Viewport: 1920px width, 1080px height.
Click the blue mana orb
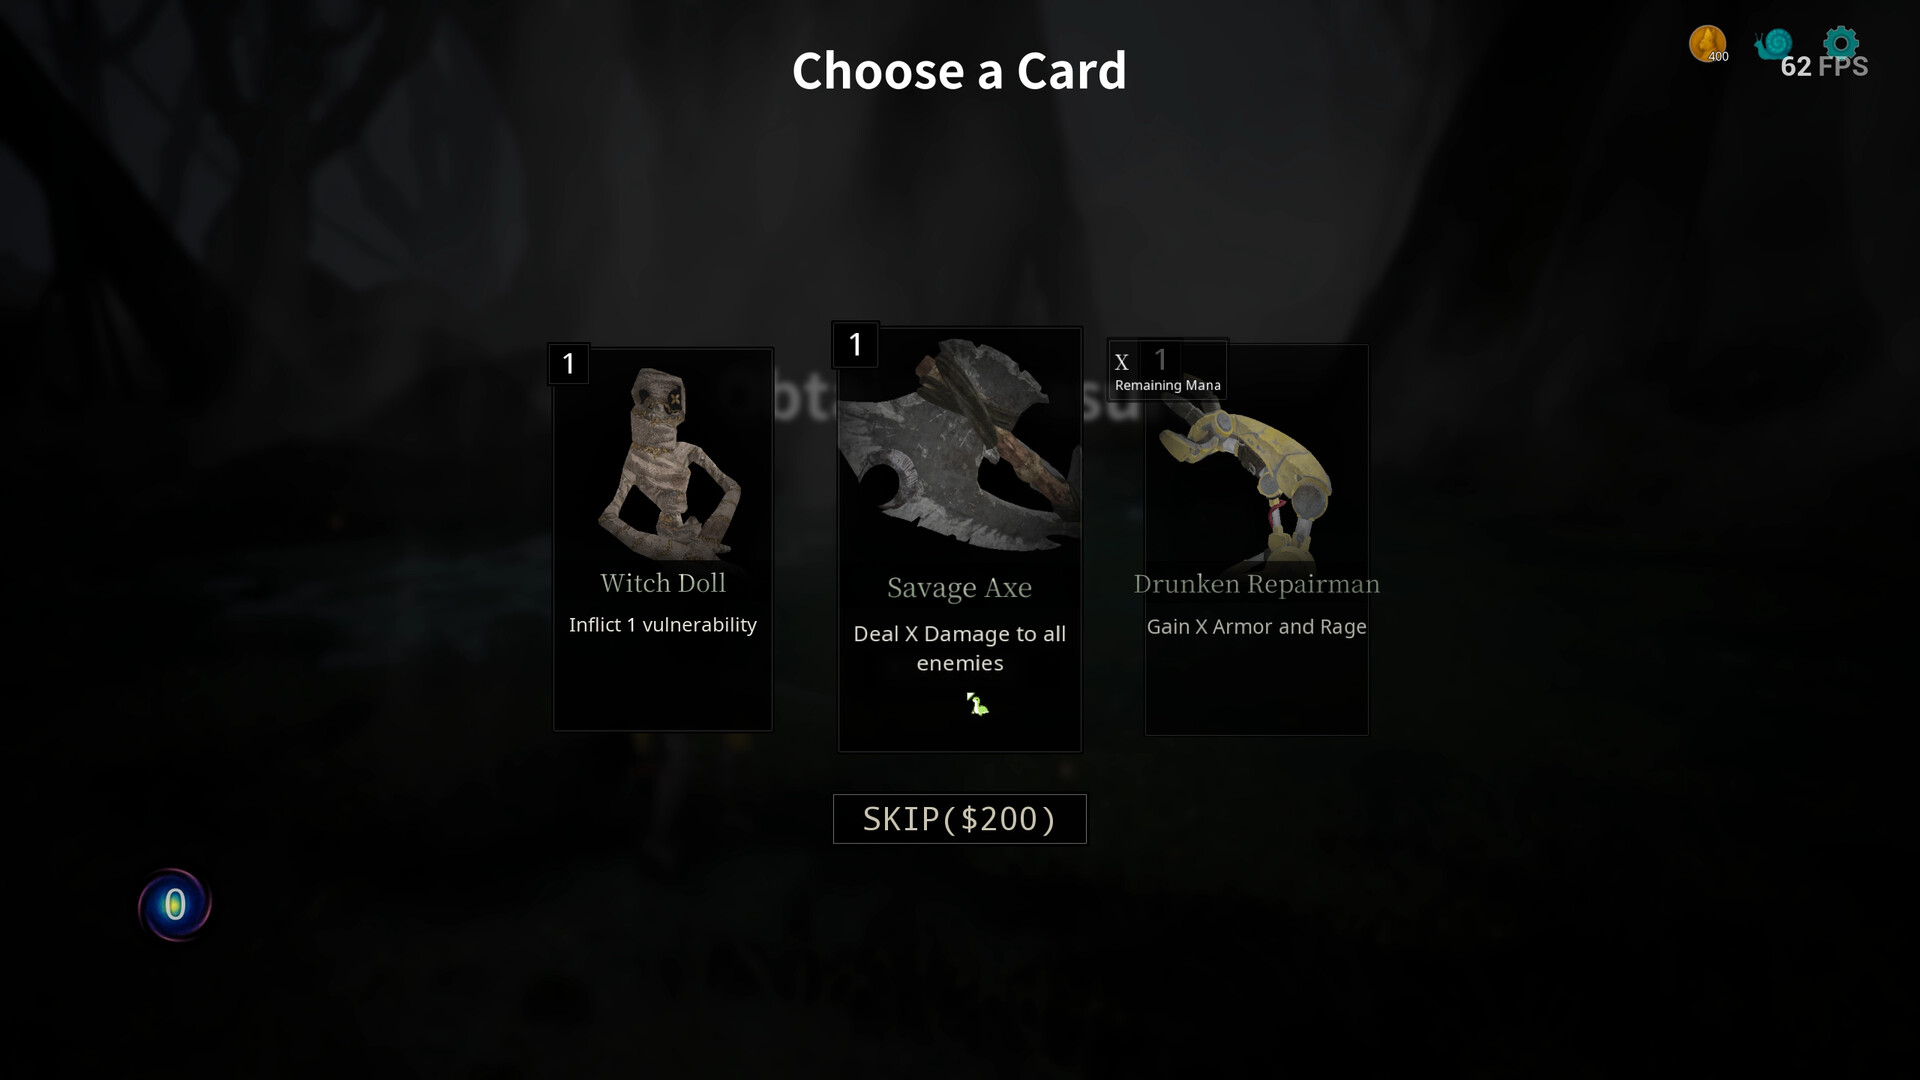[175, 905]
